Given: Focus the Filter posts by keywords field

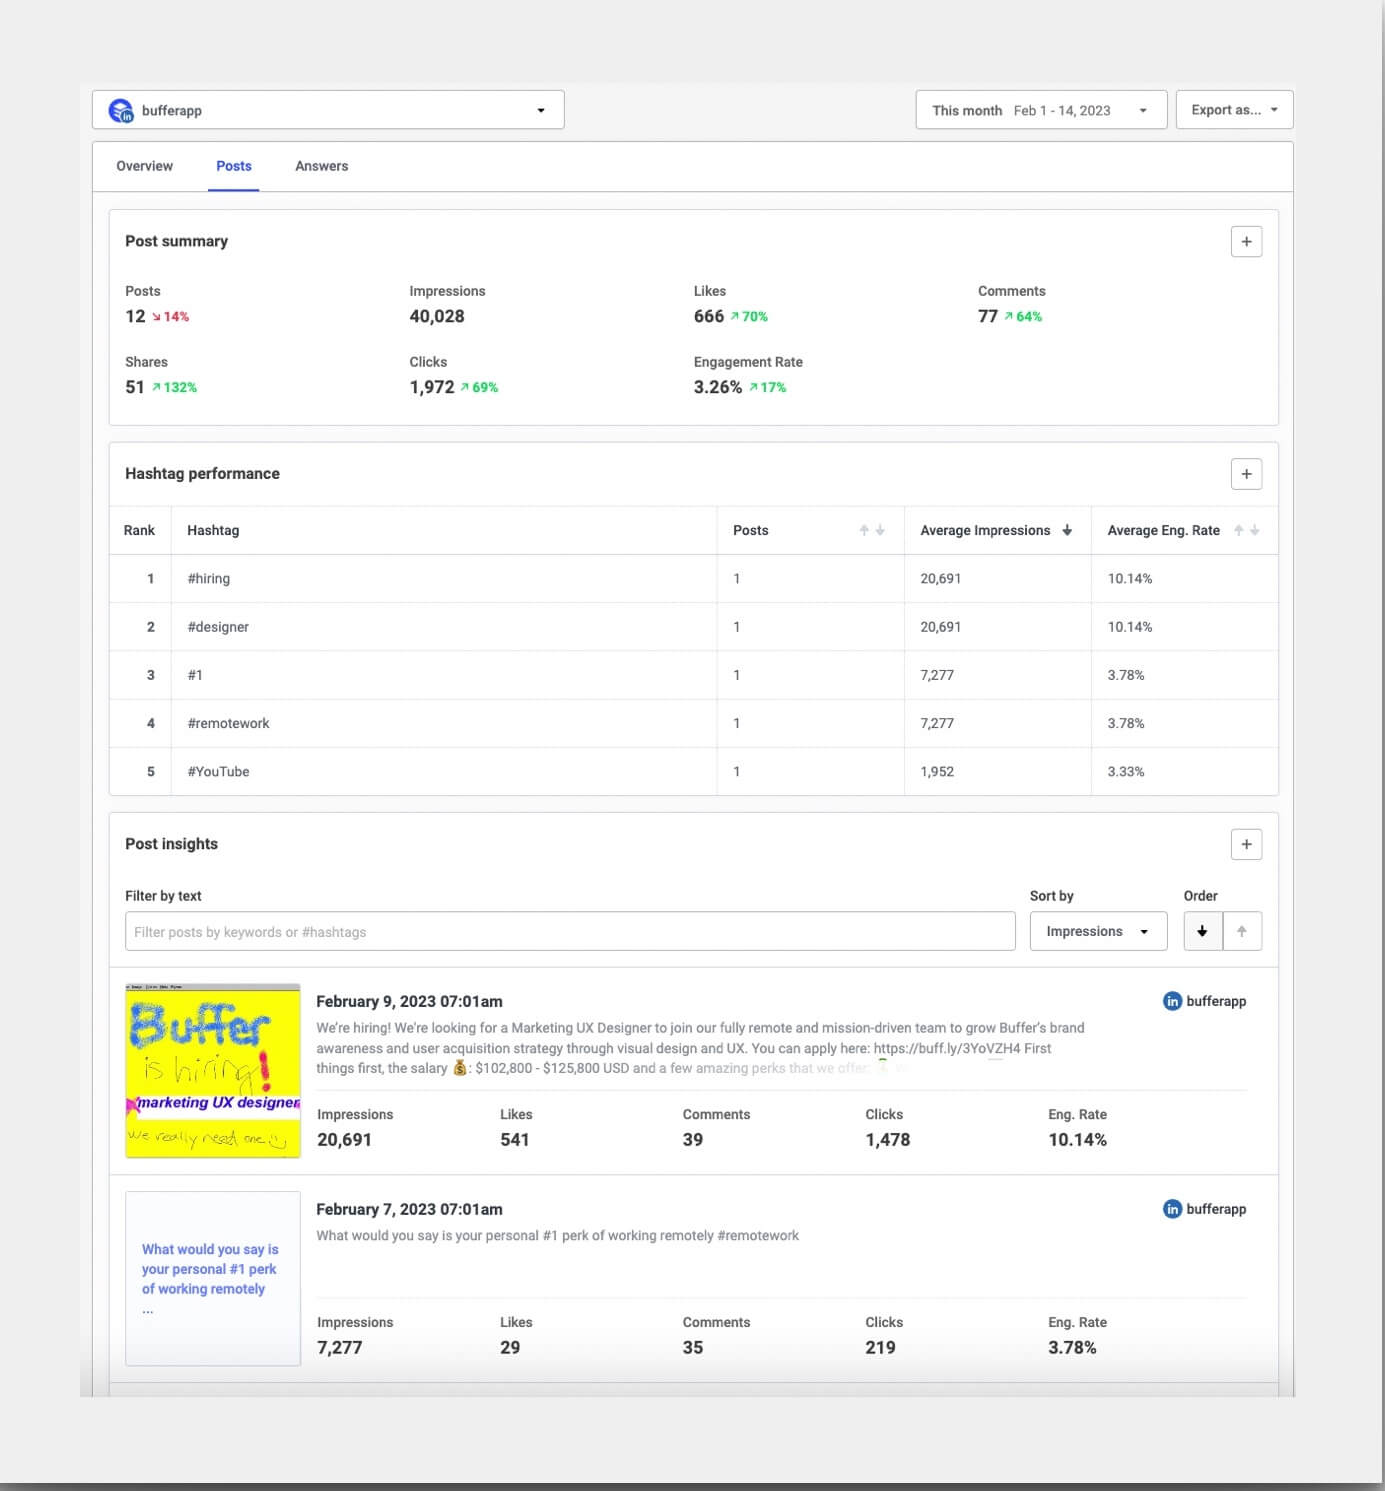Looking at the screenshot, I should point(570,931).
